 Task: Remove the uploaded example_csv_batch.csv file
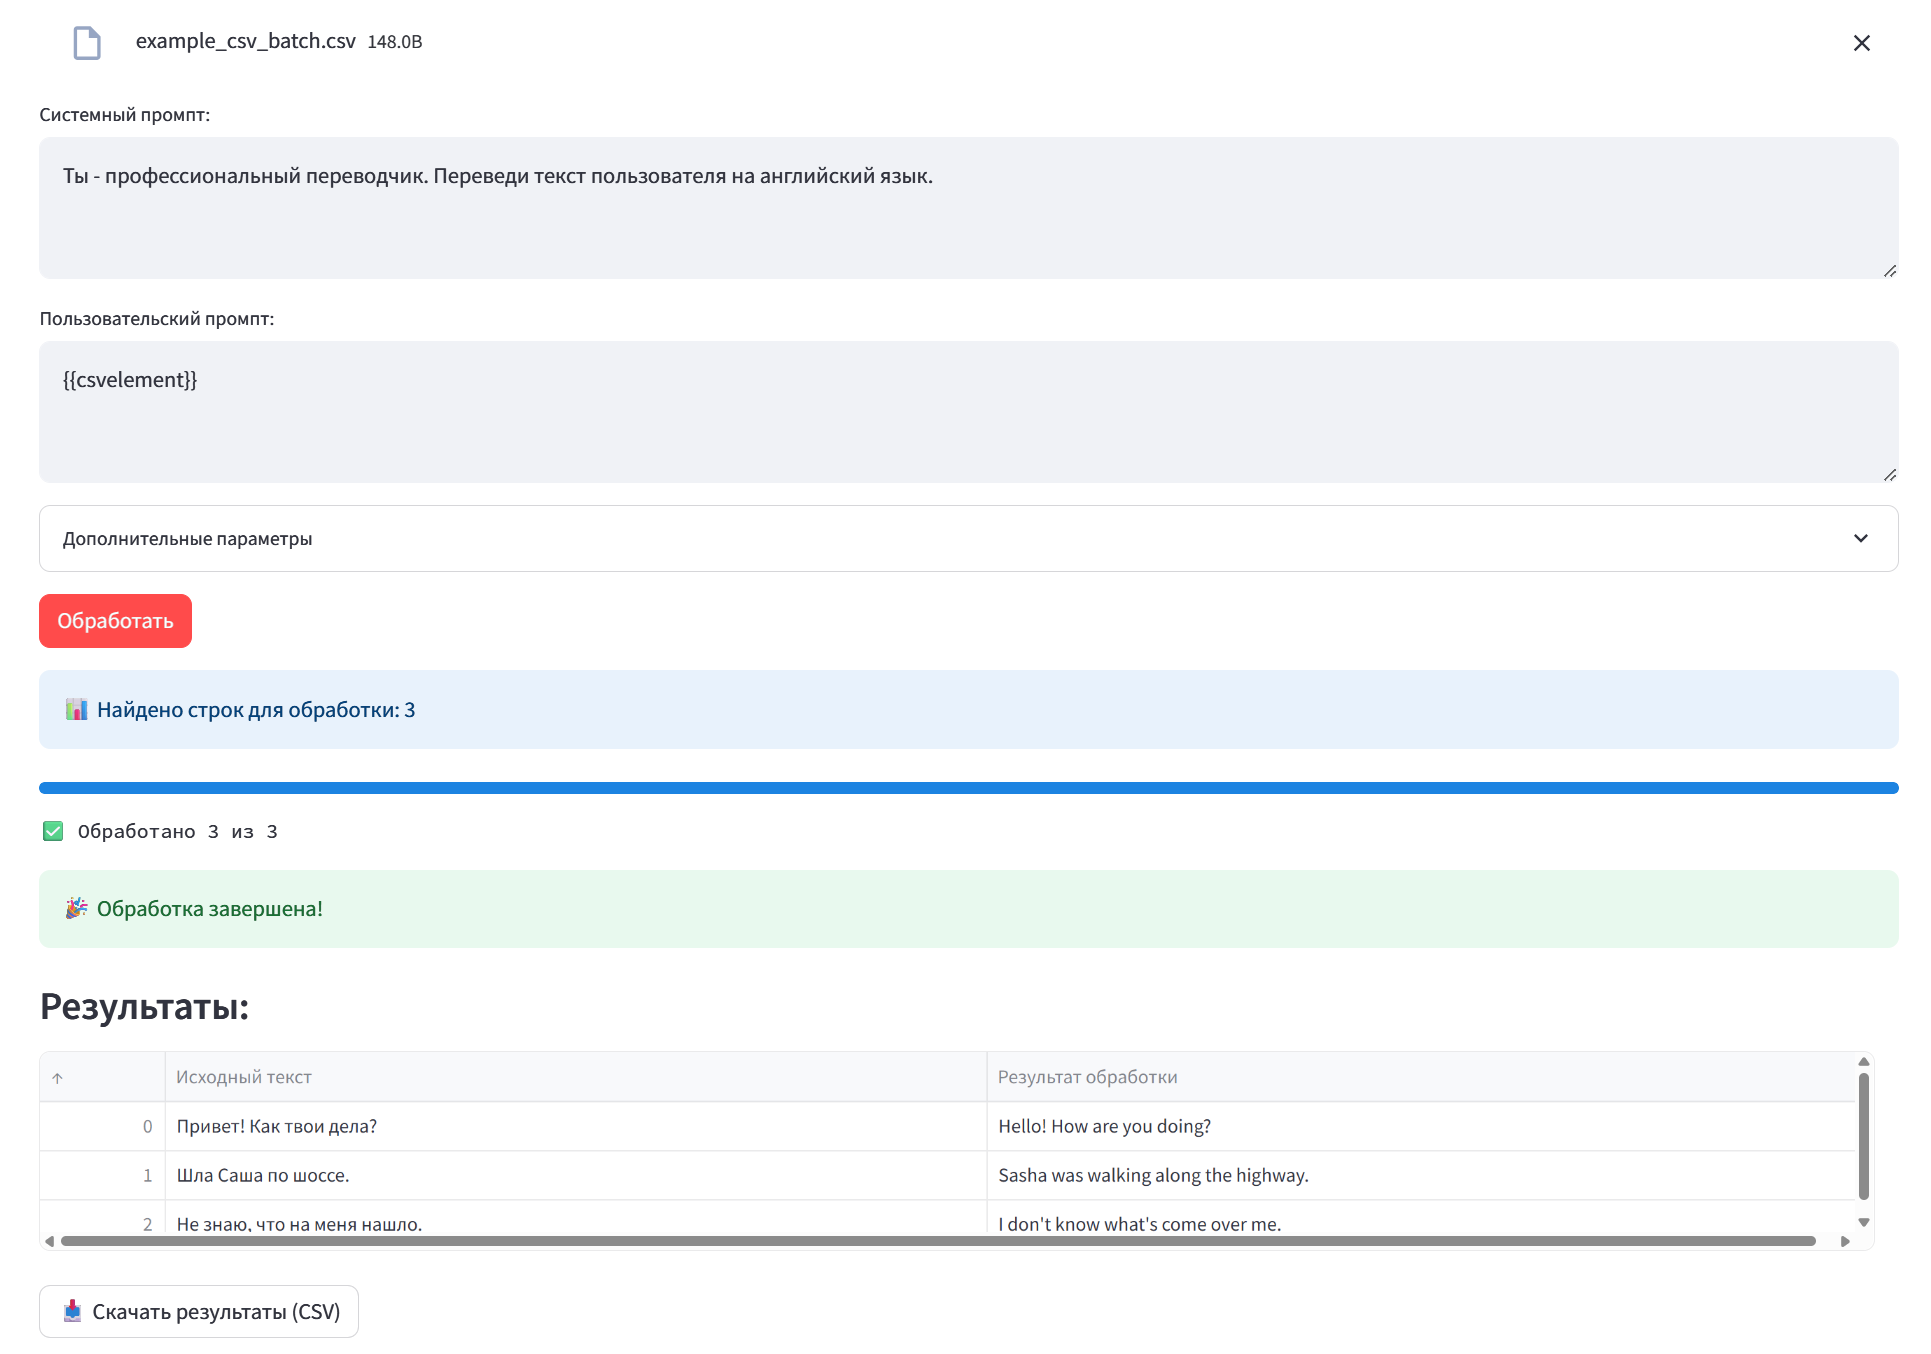[x=1861, y=43]
